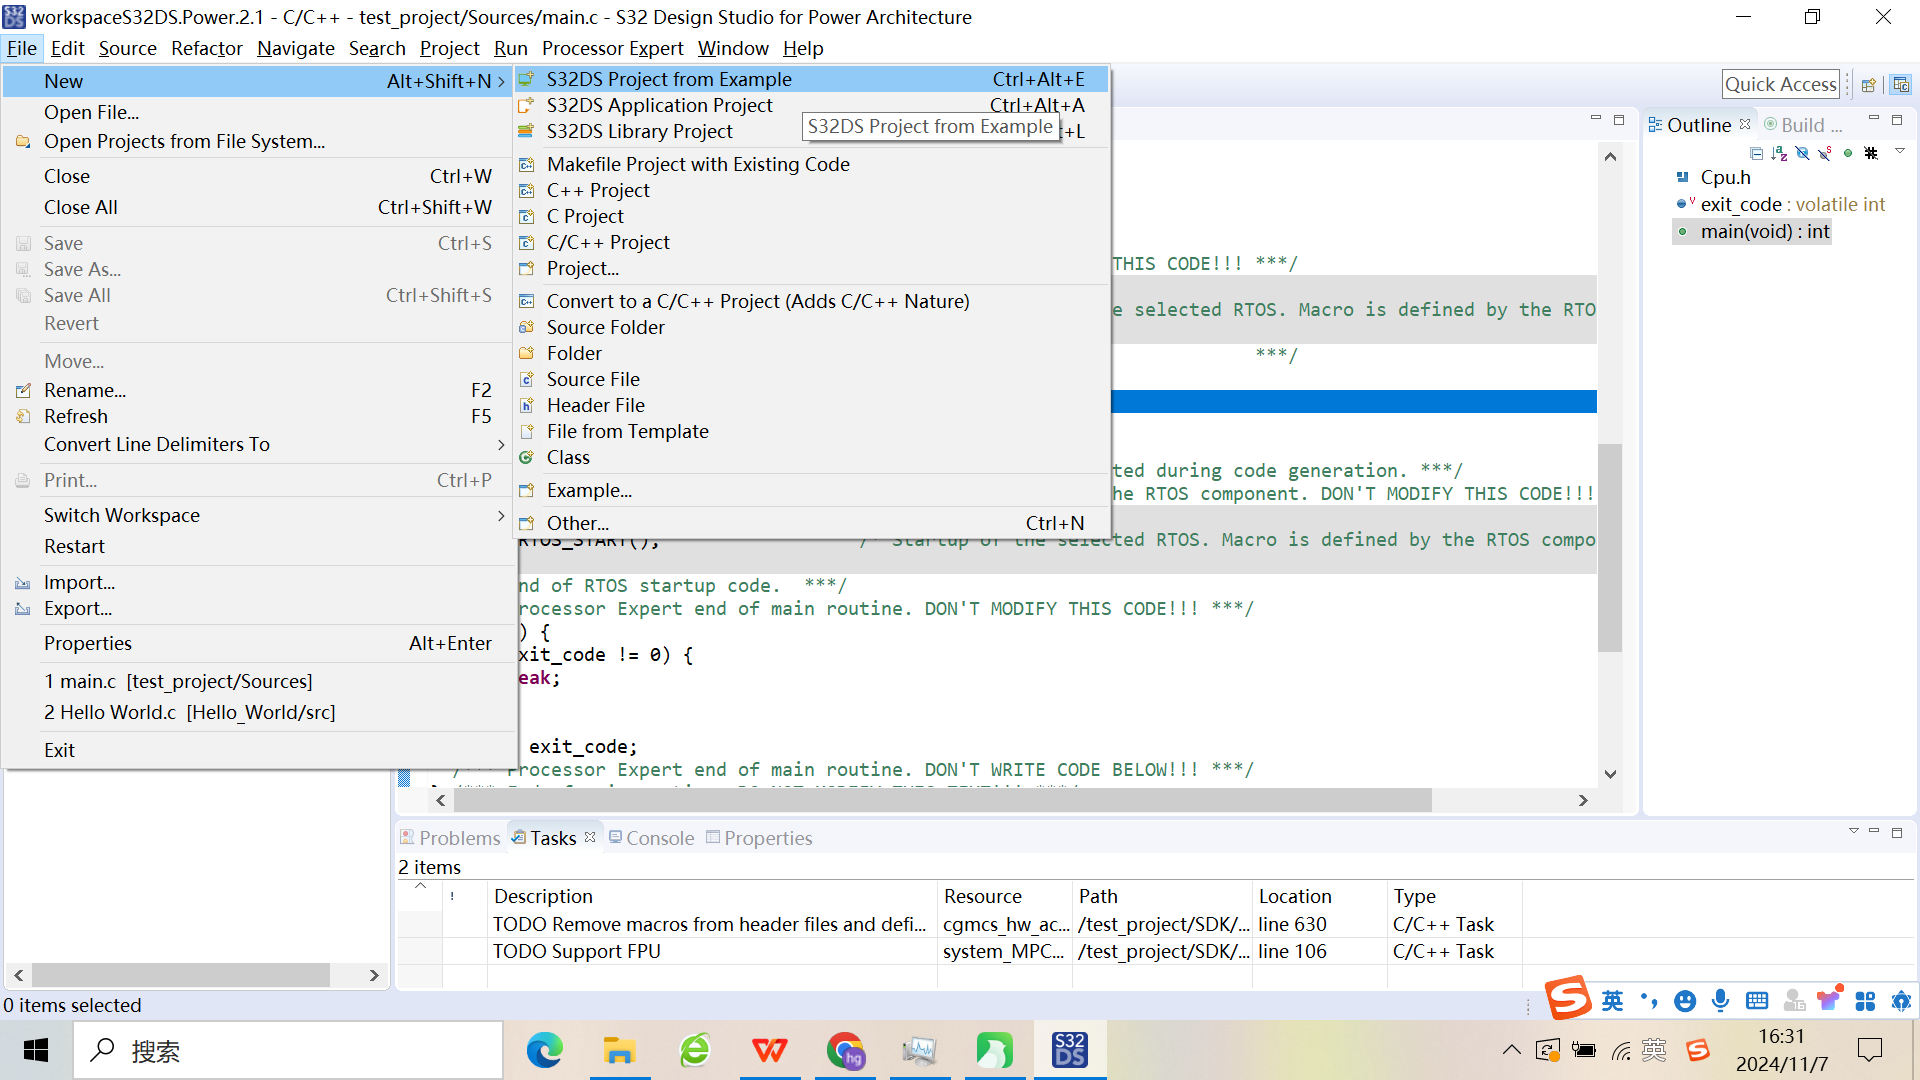
Task: Open the Problems tab
Action: 450,838
